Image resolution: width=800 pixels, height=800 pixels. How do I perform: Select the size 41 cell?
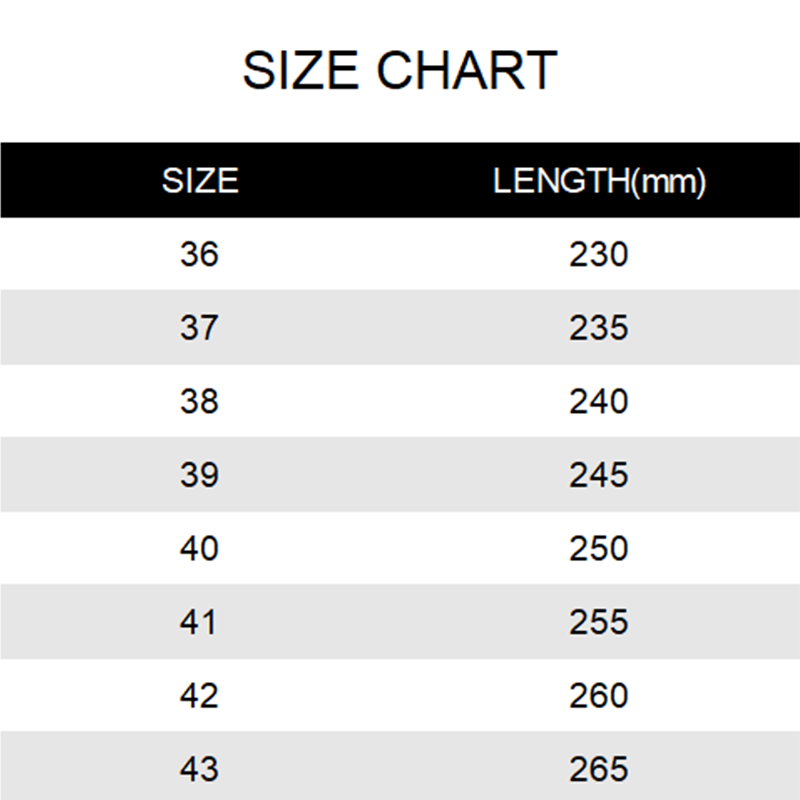199,622
